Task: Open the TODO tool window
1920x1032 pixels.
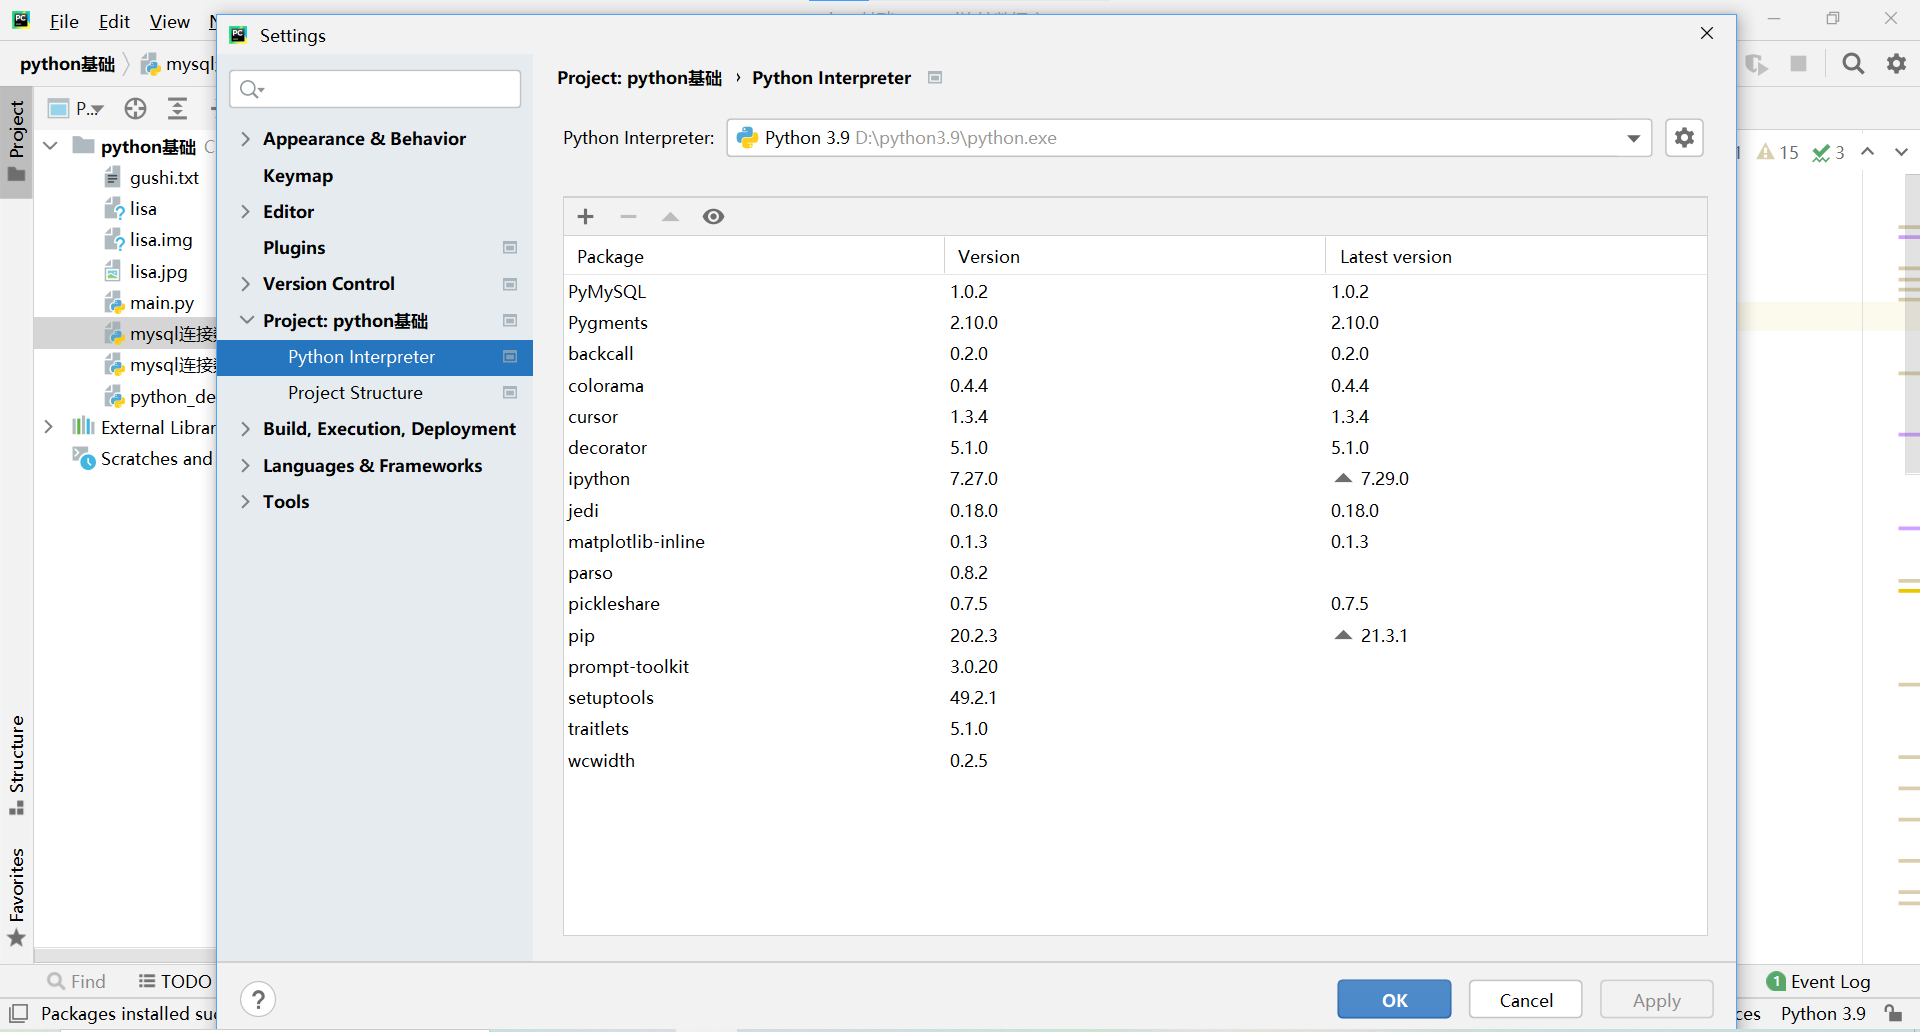Action: 175,981
